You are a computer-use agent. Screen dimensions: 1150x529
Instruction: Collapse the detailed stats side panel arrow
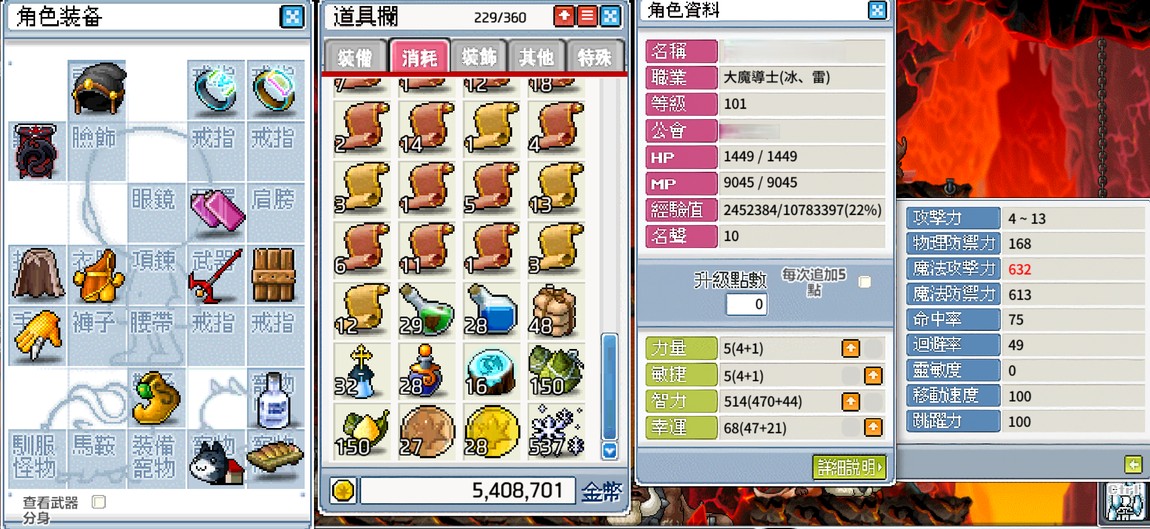pos(1134,464)
